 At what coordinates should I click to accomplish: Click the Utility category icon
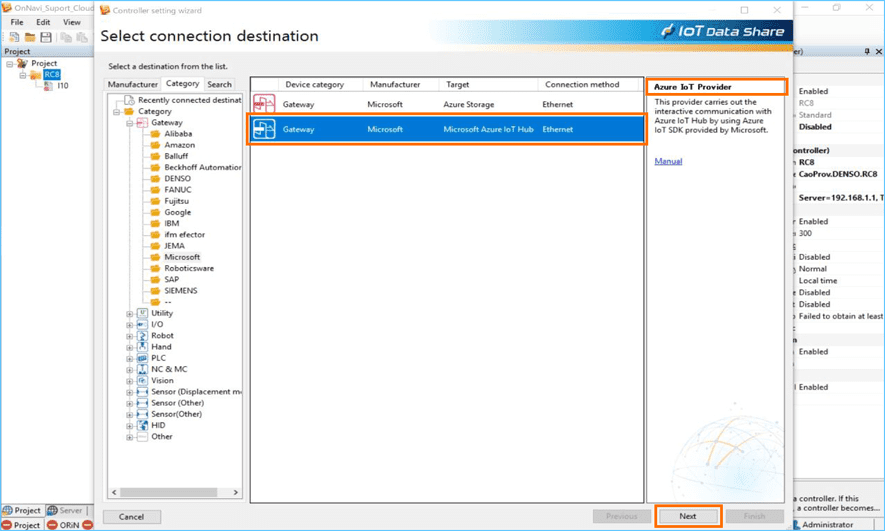(142, 313)
